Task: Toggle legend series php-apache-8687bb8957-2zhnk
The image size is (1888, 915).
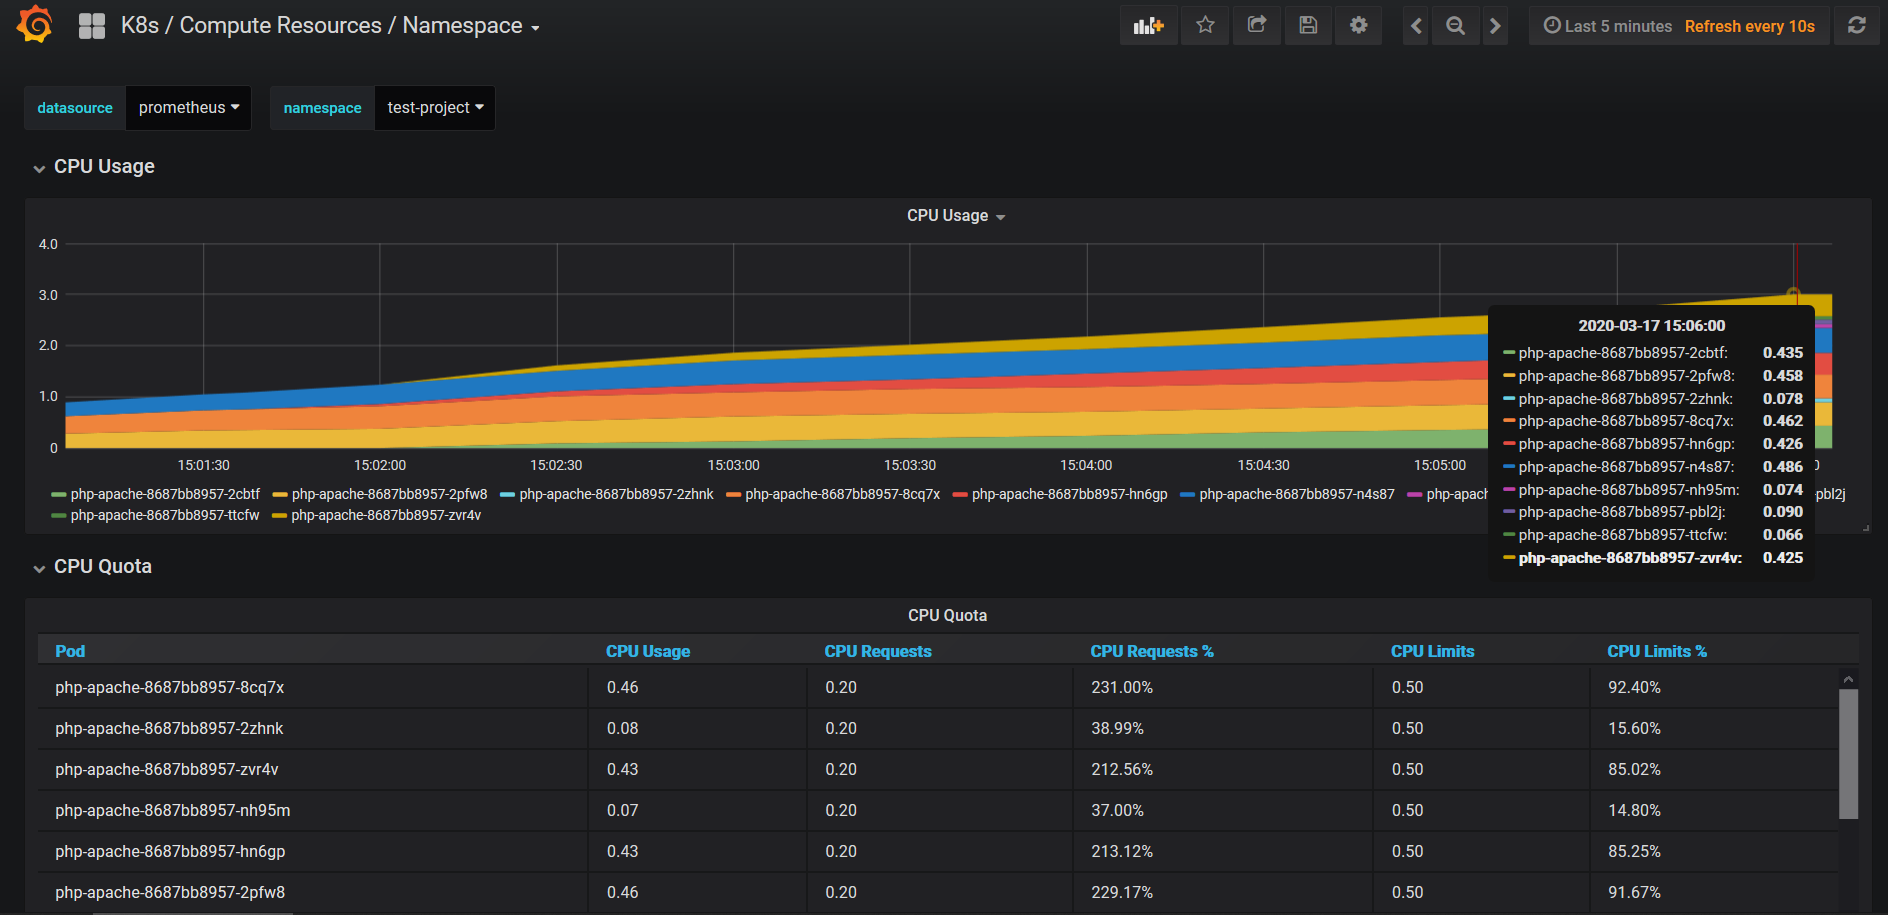Action: 616,494
